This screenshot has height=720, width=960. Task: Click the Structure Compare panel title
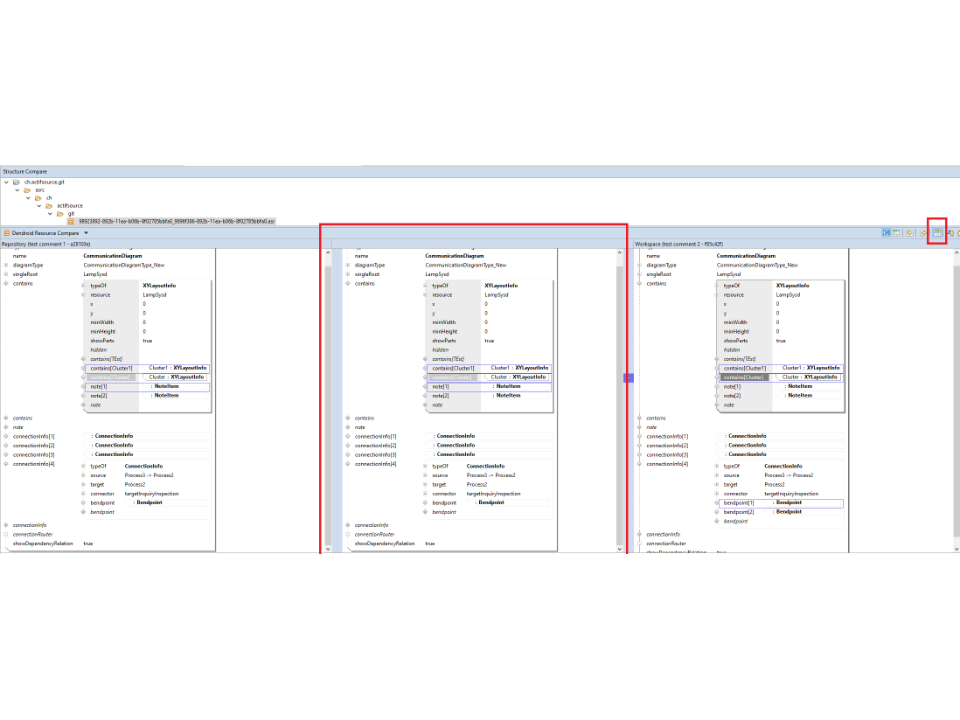tap(25, 171)
